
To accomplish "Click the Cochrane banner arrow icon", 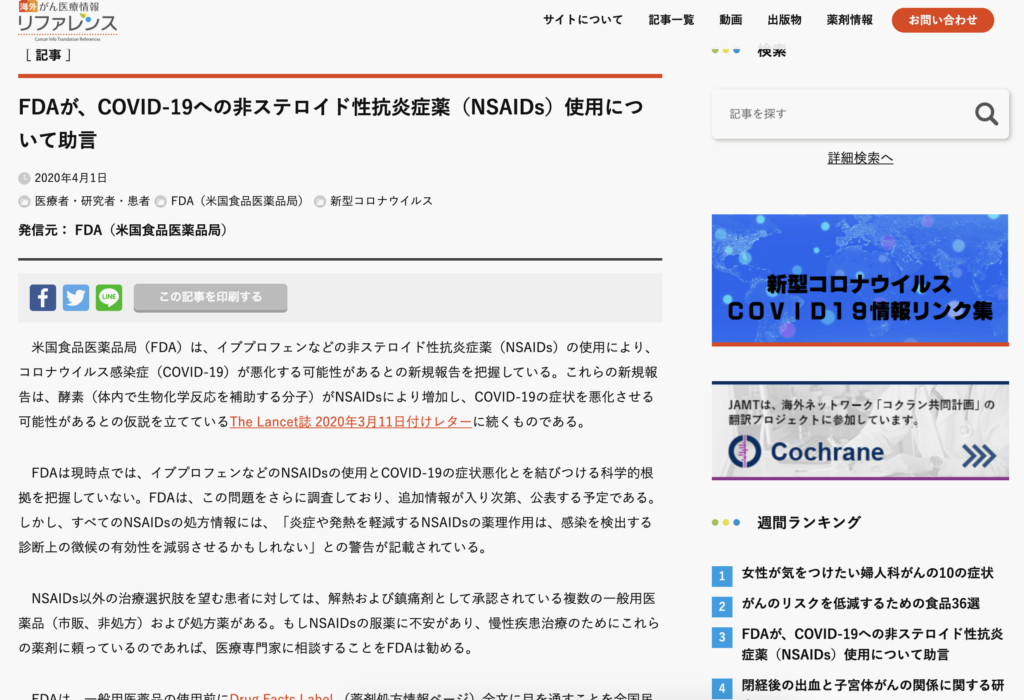I will [978, 454].
